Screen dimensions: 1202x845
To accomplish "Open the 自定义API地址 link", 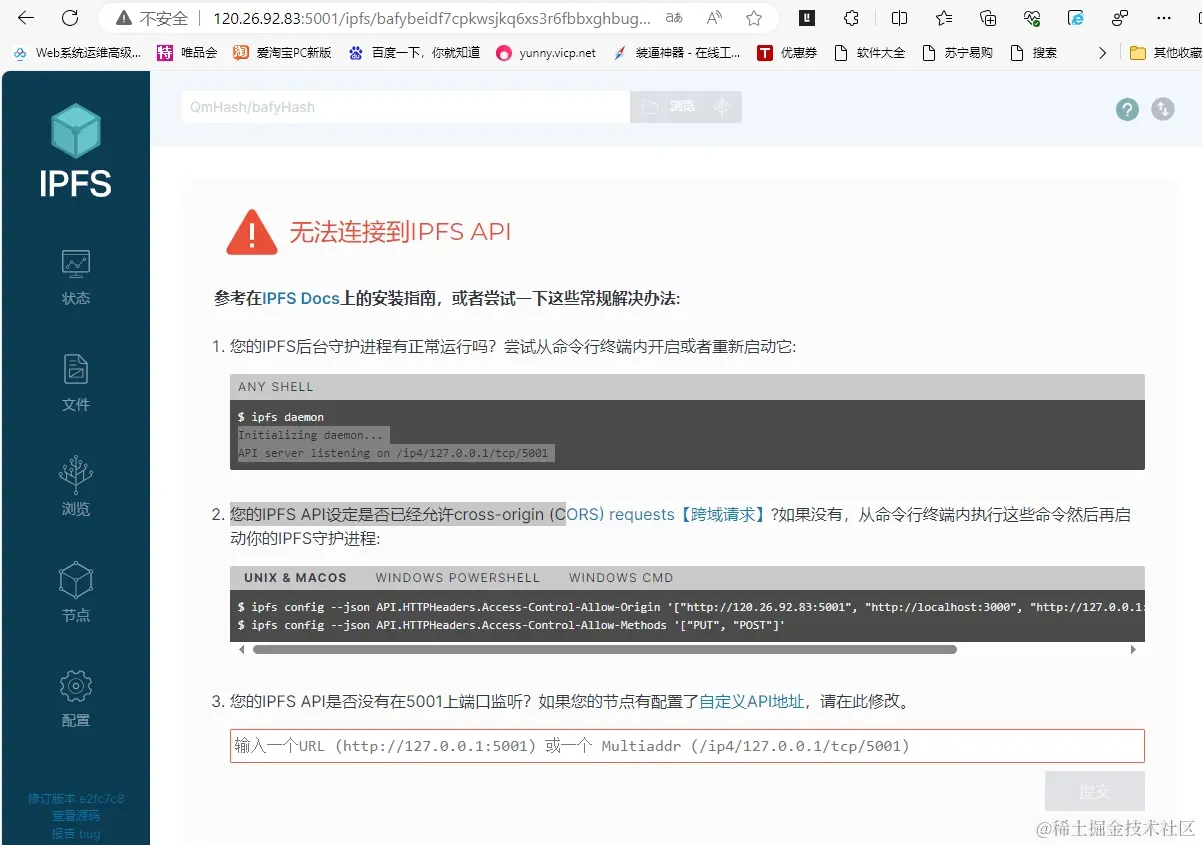I will pyautogui.click(x=751, y=702).
